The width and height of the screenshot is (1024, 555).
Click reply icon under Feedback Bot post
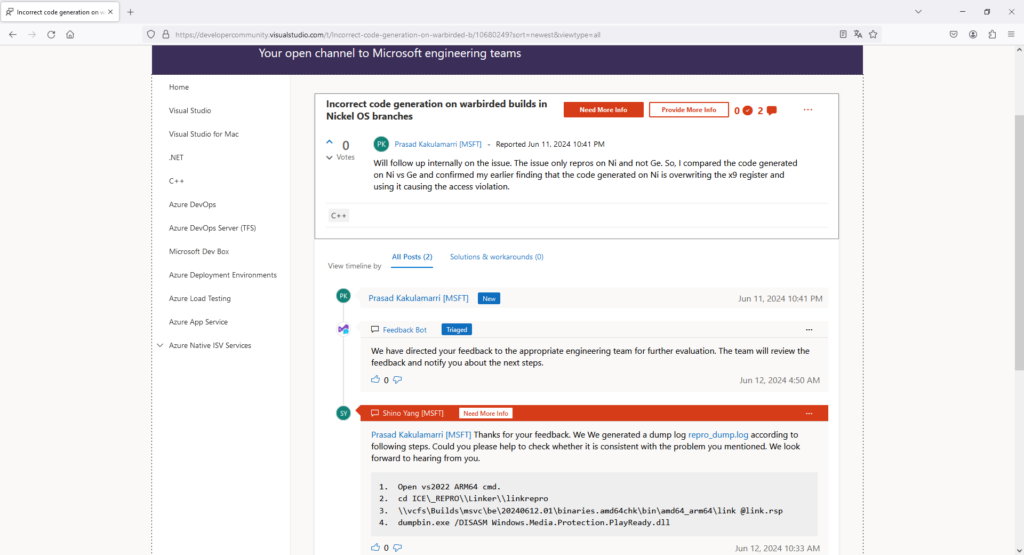point(397,380)
